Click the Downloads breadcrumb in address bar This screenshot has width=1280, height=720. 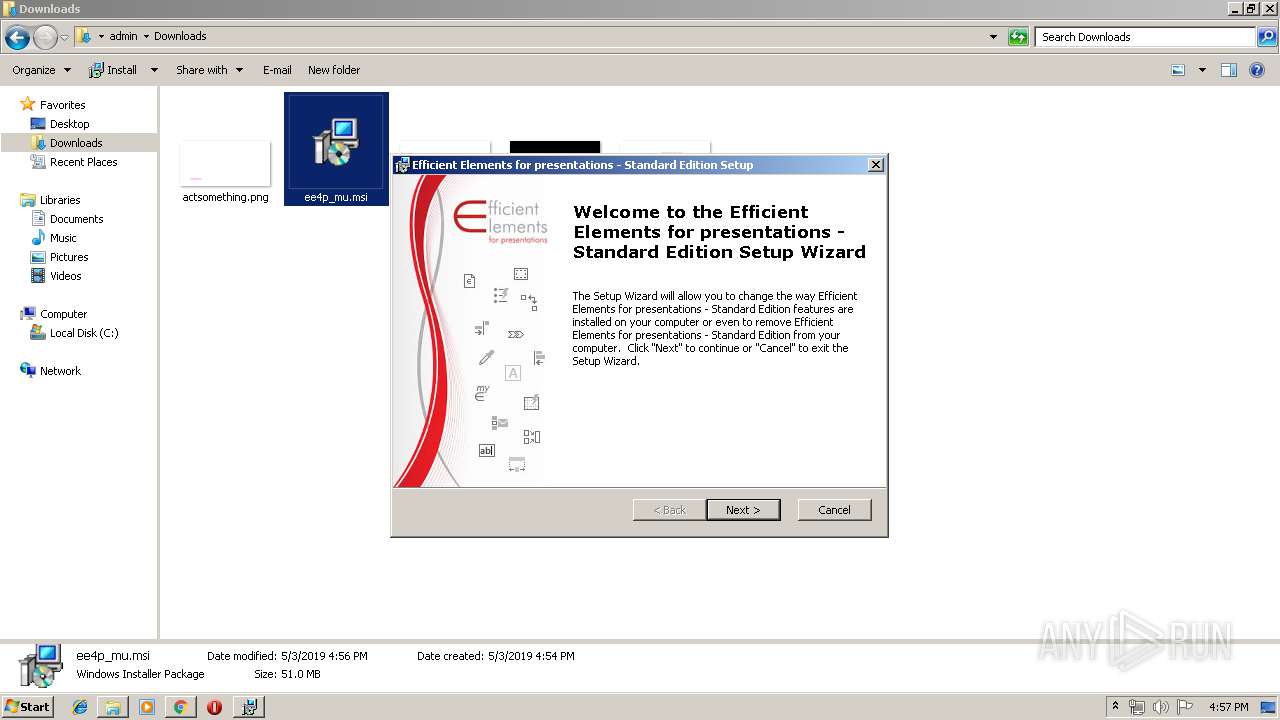(180, 36)
